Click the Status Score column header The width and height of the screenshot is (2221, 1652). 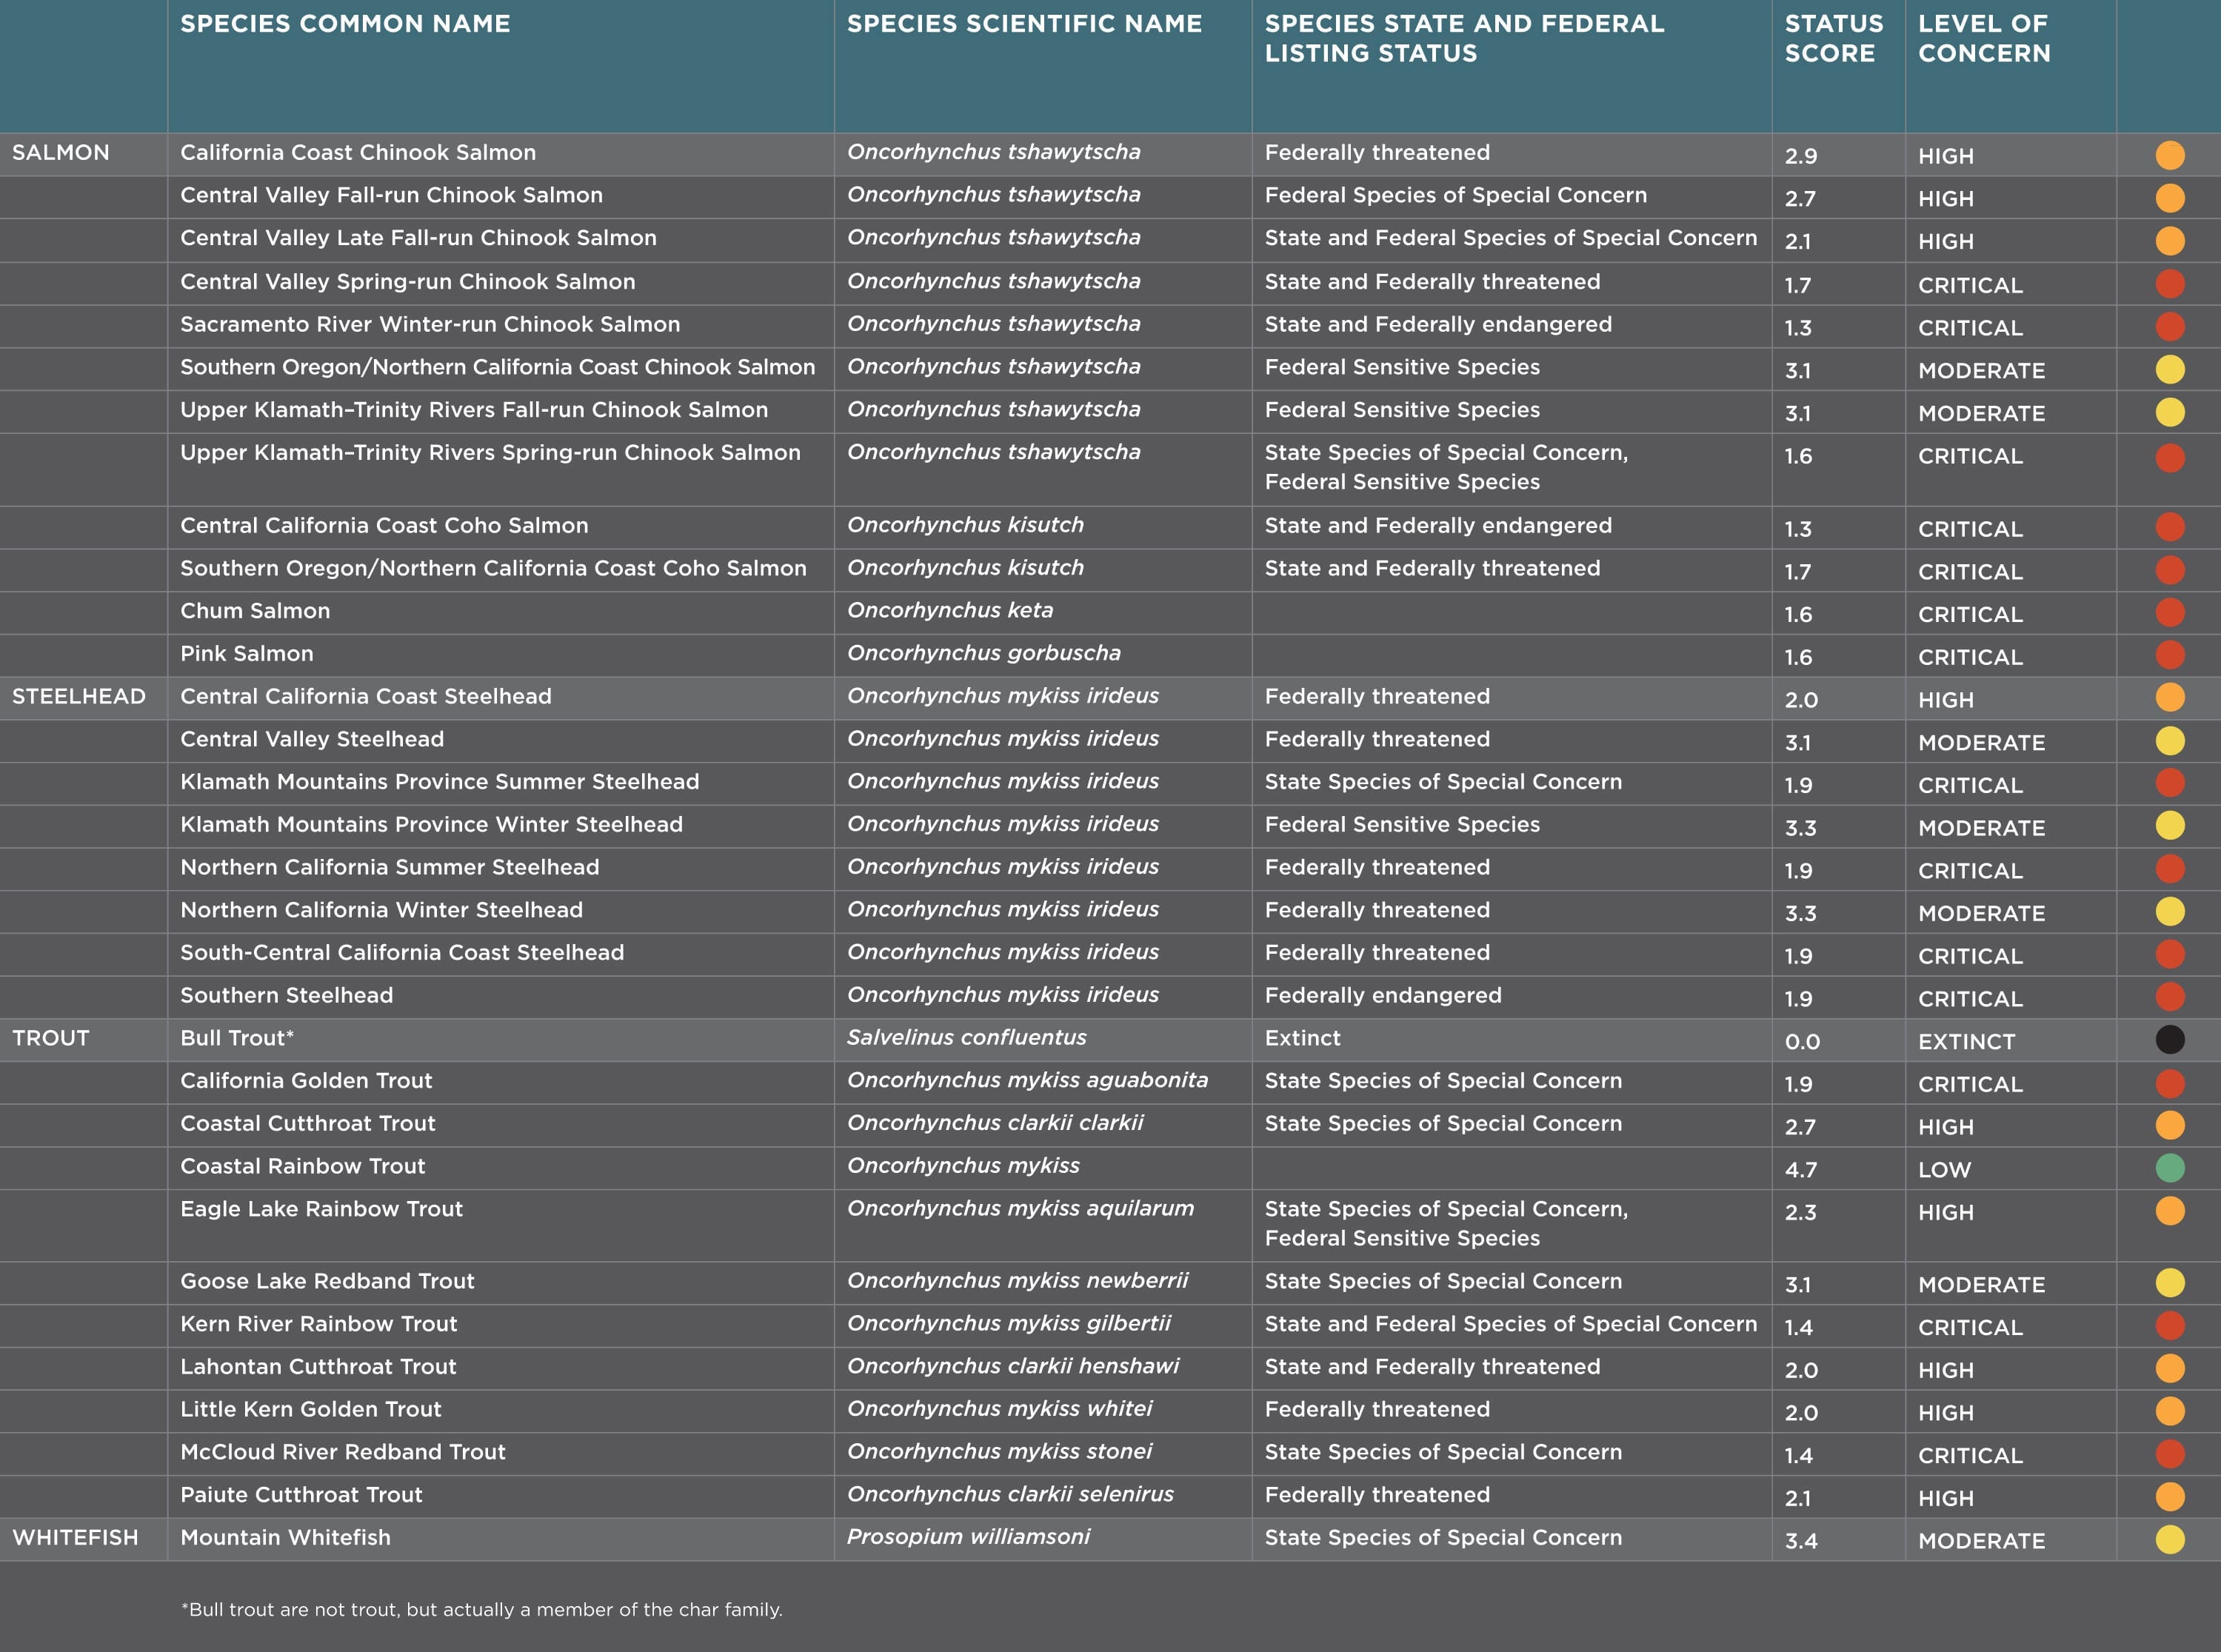pyautogui.click(x=1833, y=38)
